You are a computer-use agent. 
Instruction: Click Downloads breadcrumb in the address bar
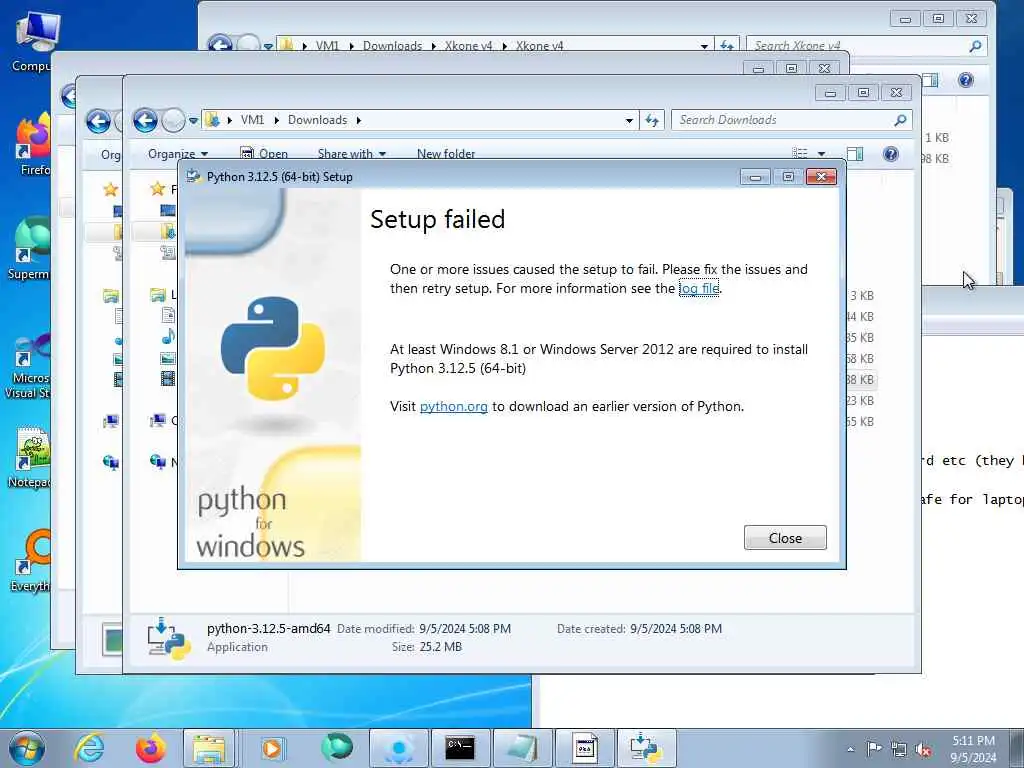pos(317,120)
